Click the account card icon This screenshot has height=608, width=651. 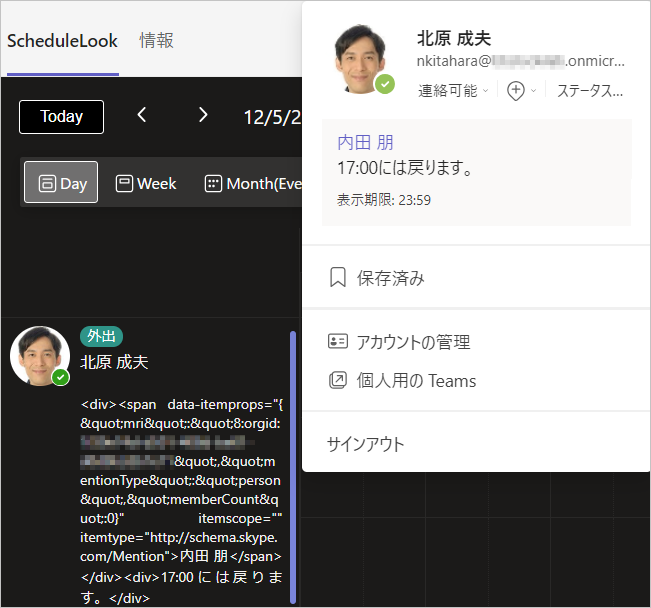click(x=338, y=341)
